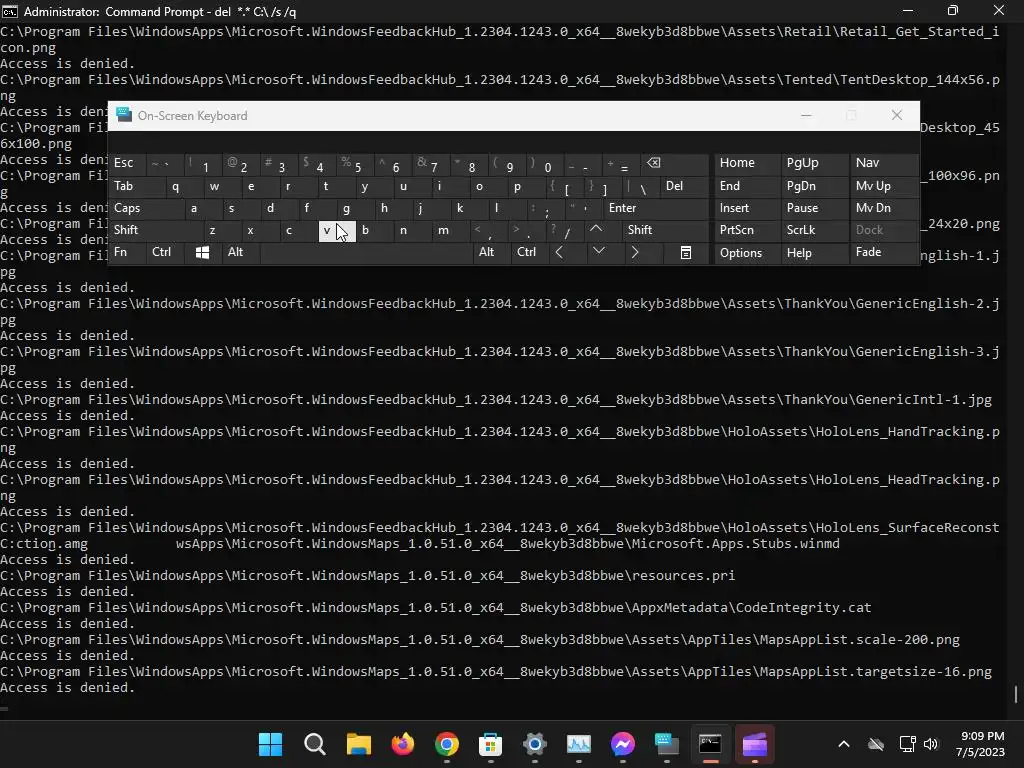Click the space bar on keyboard

tap(365, 252)
